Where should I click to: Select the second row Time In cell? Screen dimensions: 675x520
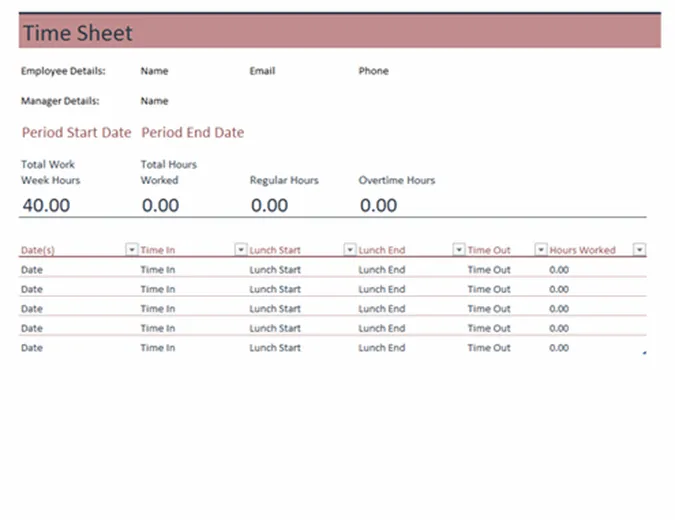[x=158, y=289]
